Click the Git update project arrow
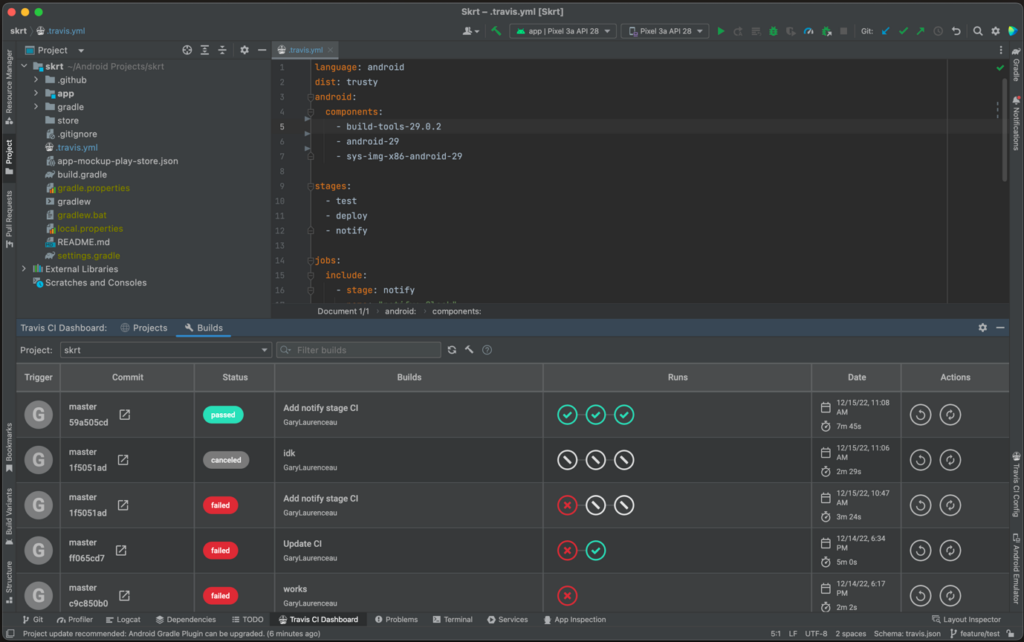This screenshot has width=1024, height=642. click(886, 31)
